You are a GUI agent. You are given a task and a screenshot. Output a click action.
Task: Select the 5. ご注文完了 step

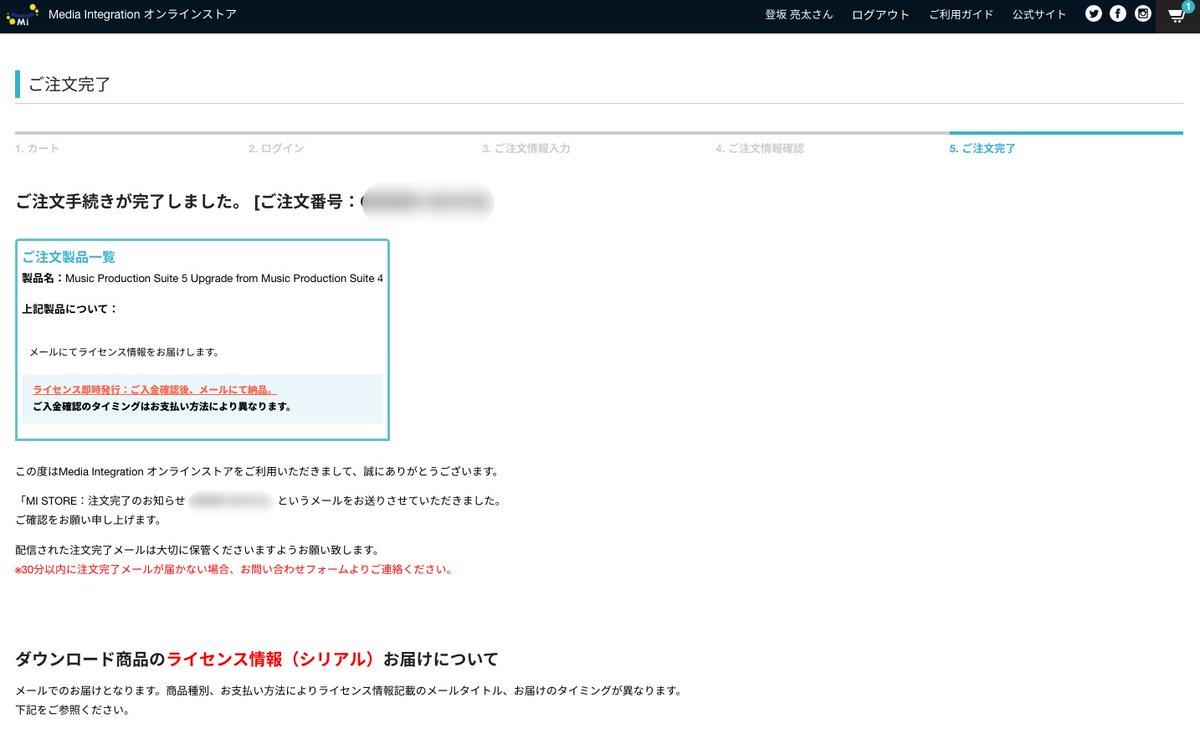982,148
